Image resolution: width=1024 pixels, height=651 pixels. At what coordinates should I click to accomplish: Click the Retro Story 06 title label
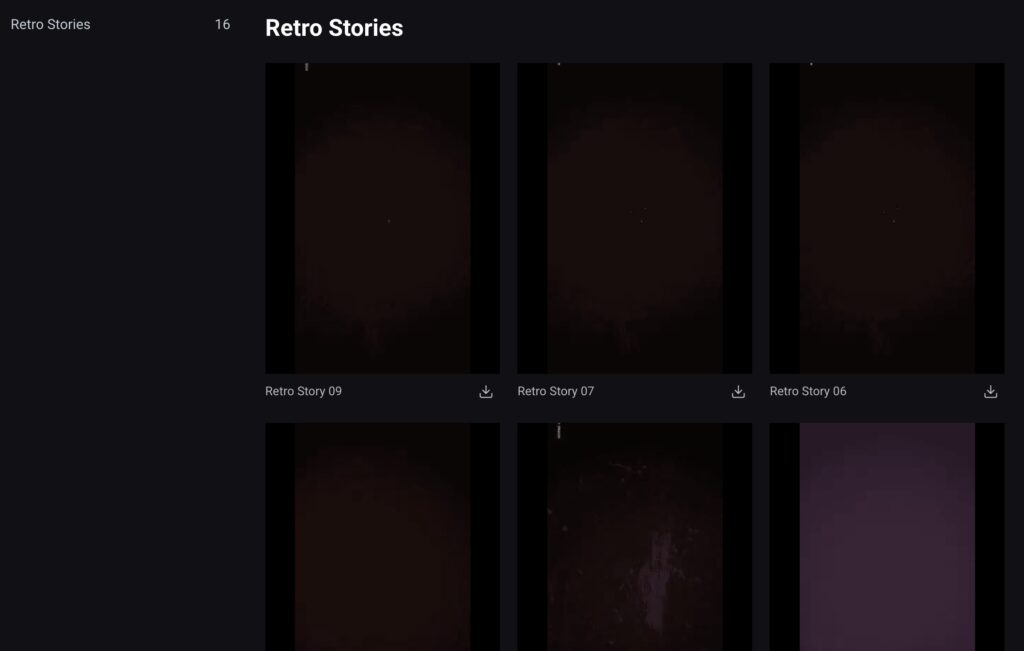[807, 391]
